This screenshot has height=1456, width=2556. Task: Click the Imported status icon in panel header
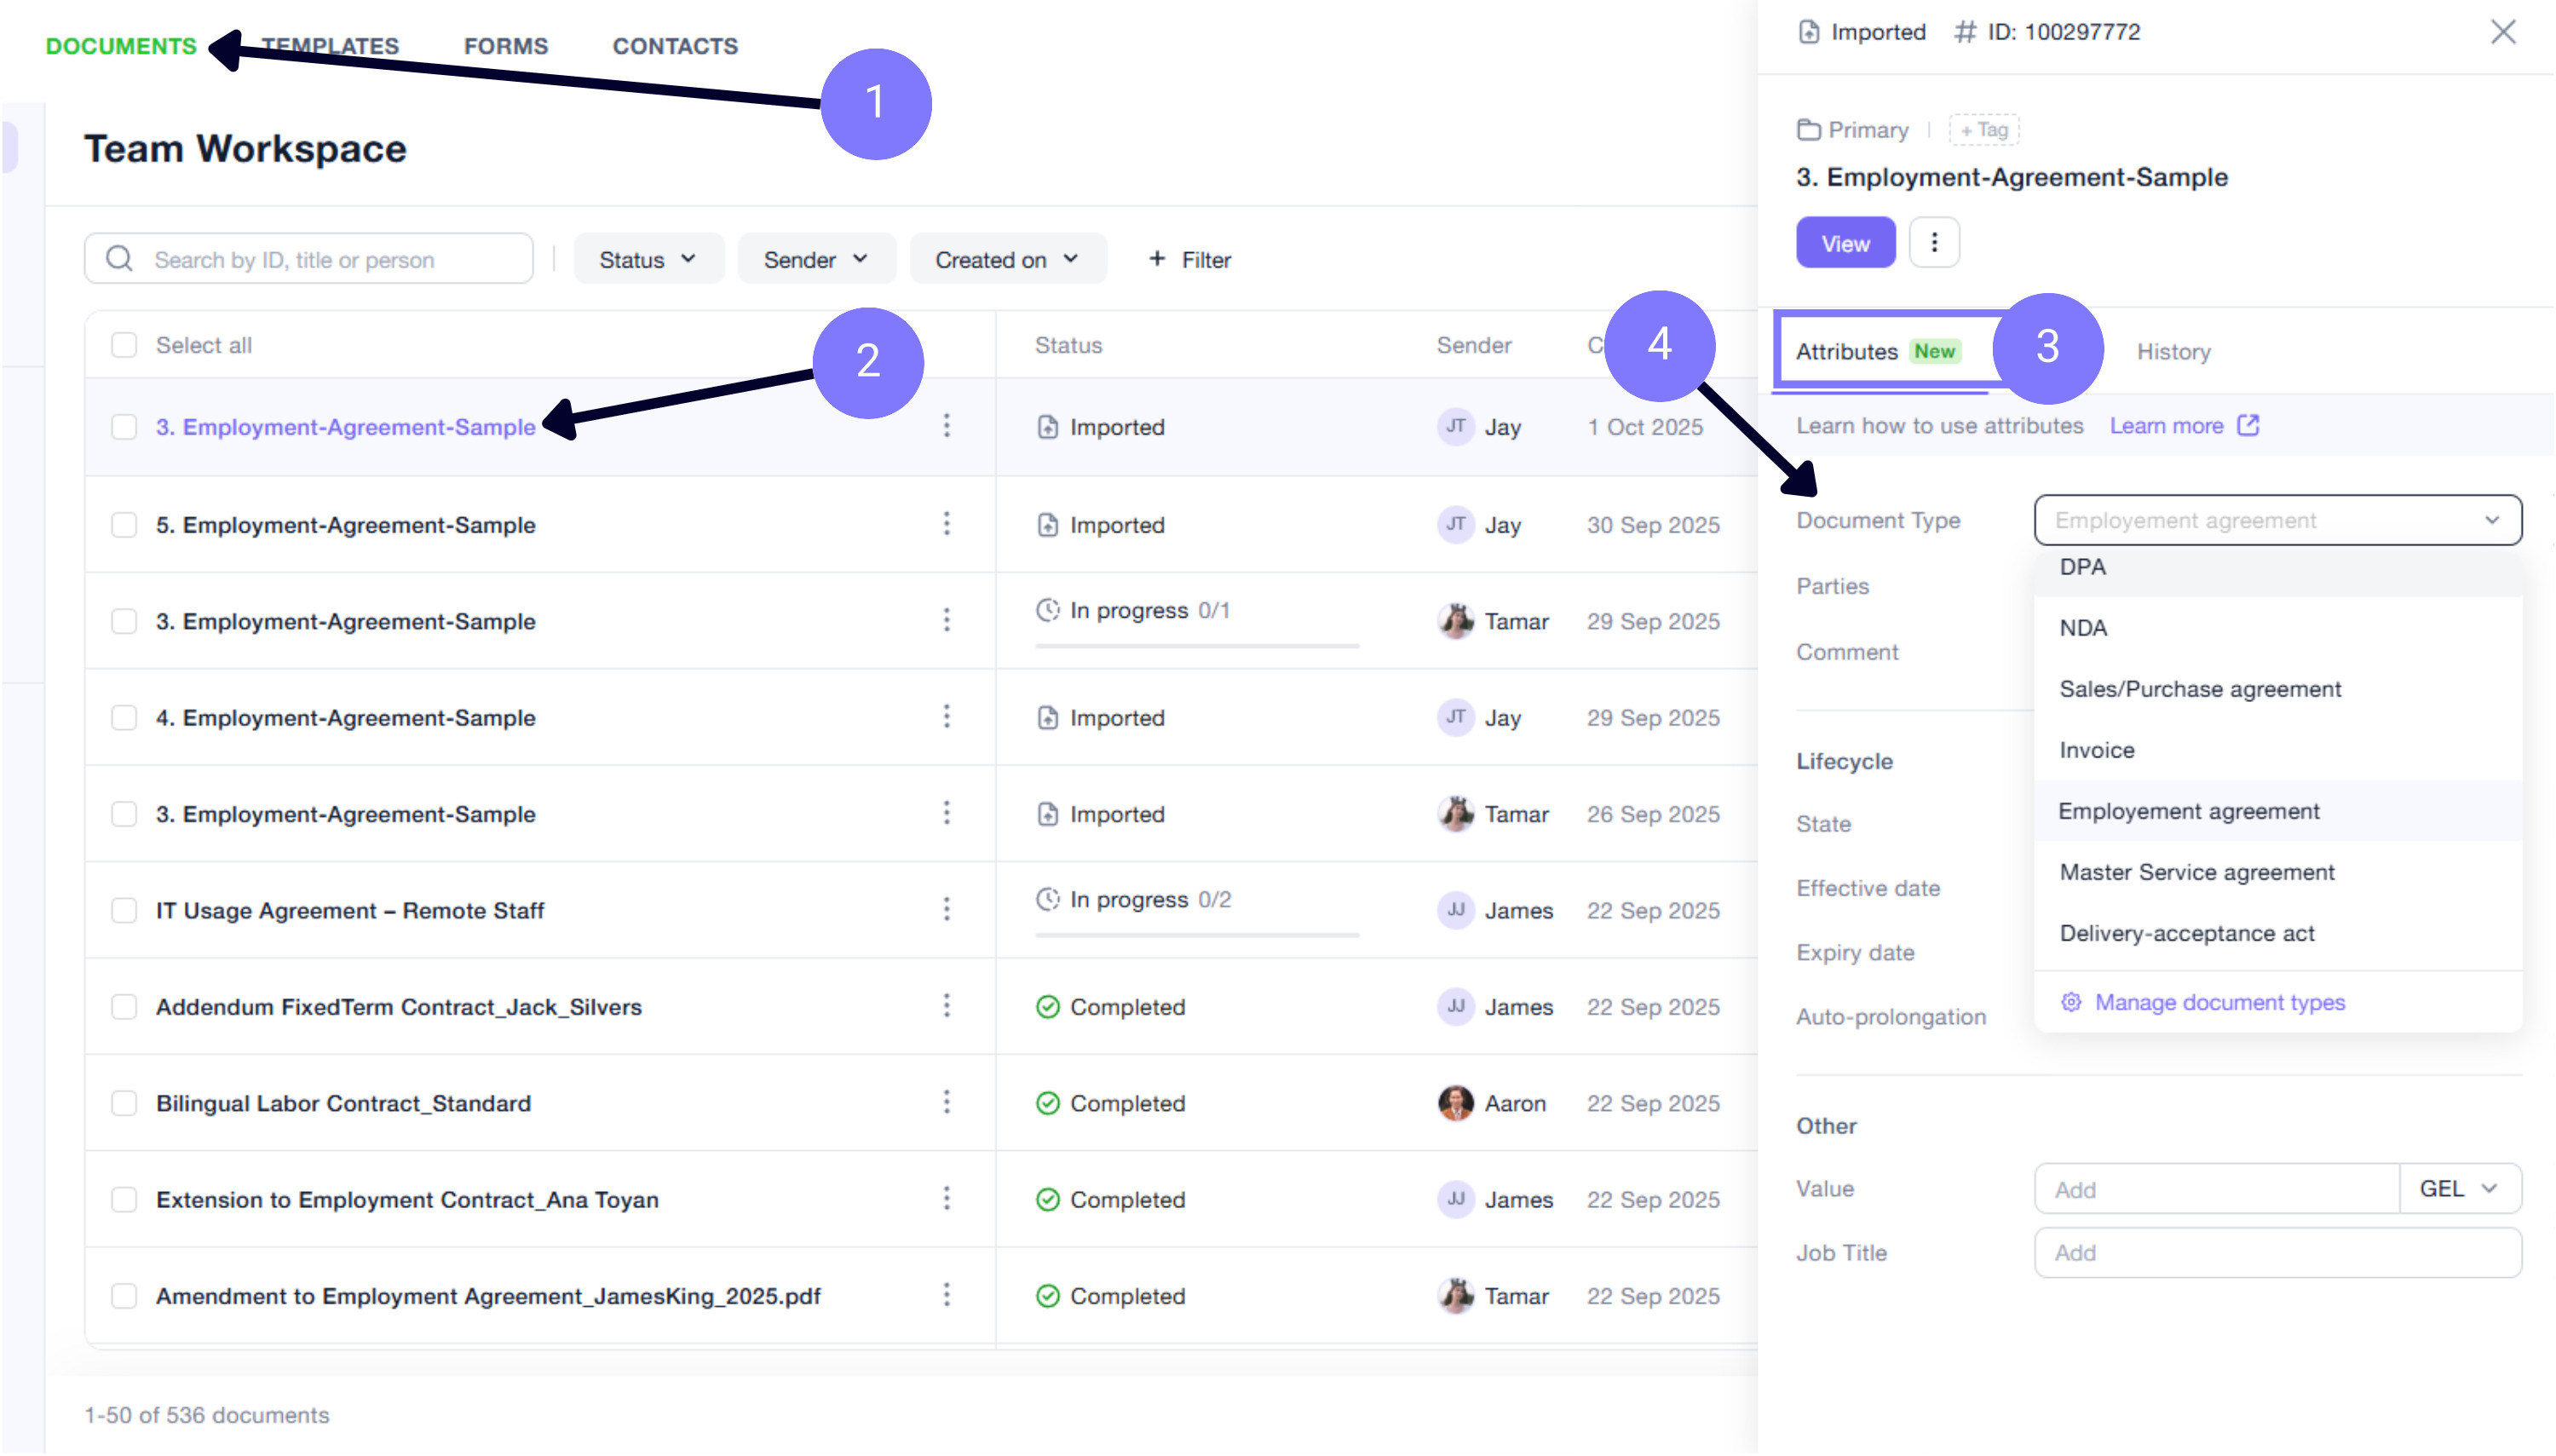click(x=1808, y=32)
